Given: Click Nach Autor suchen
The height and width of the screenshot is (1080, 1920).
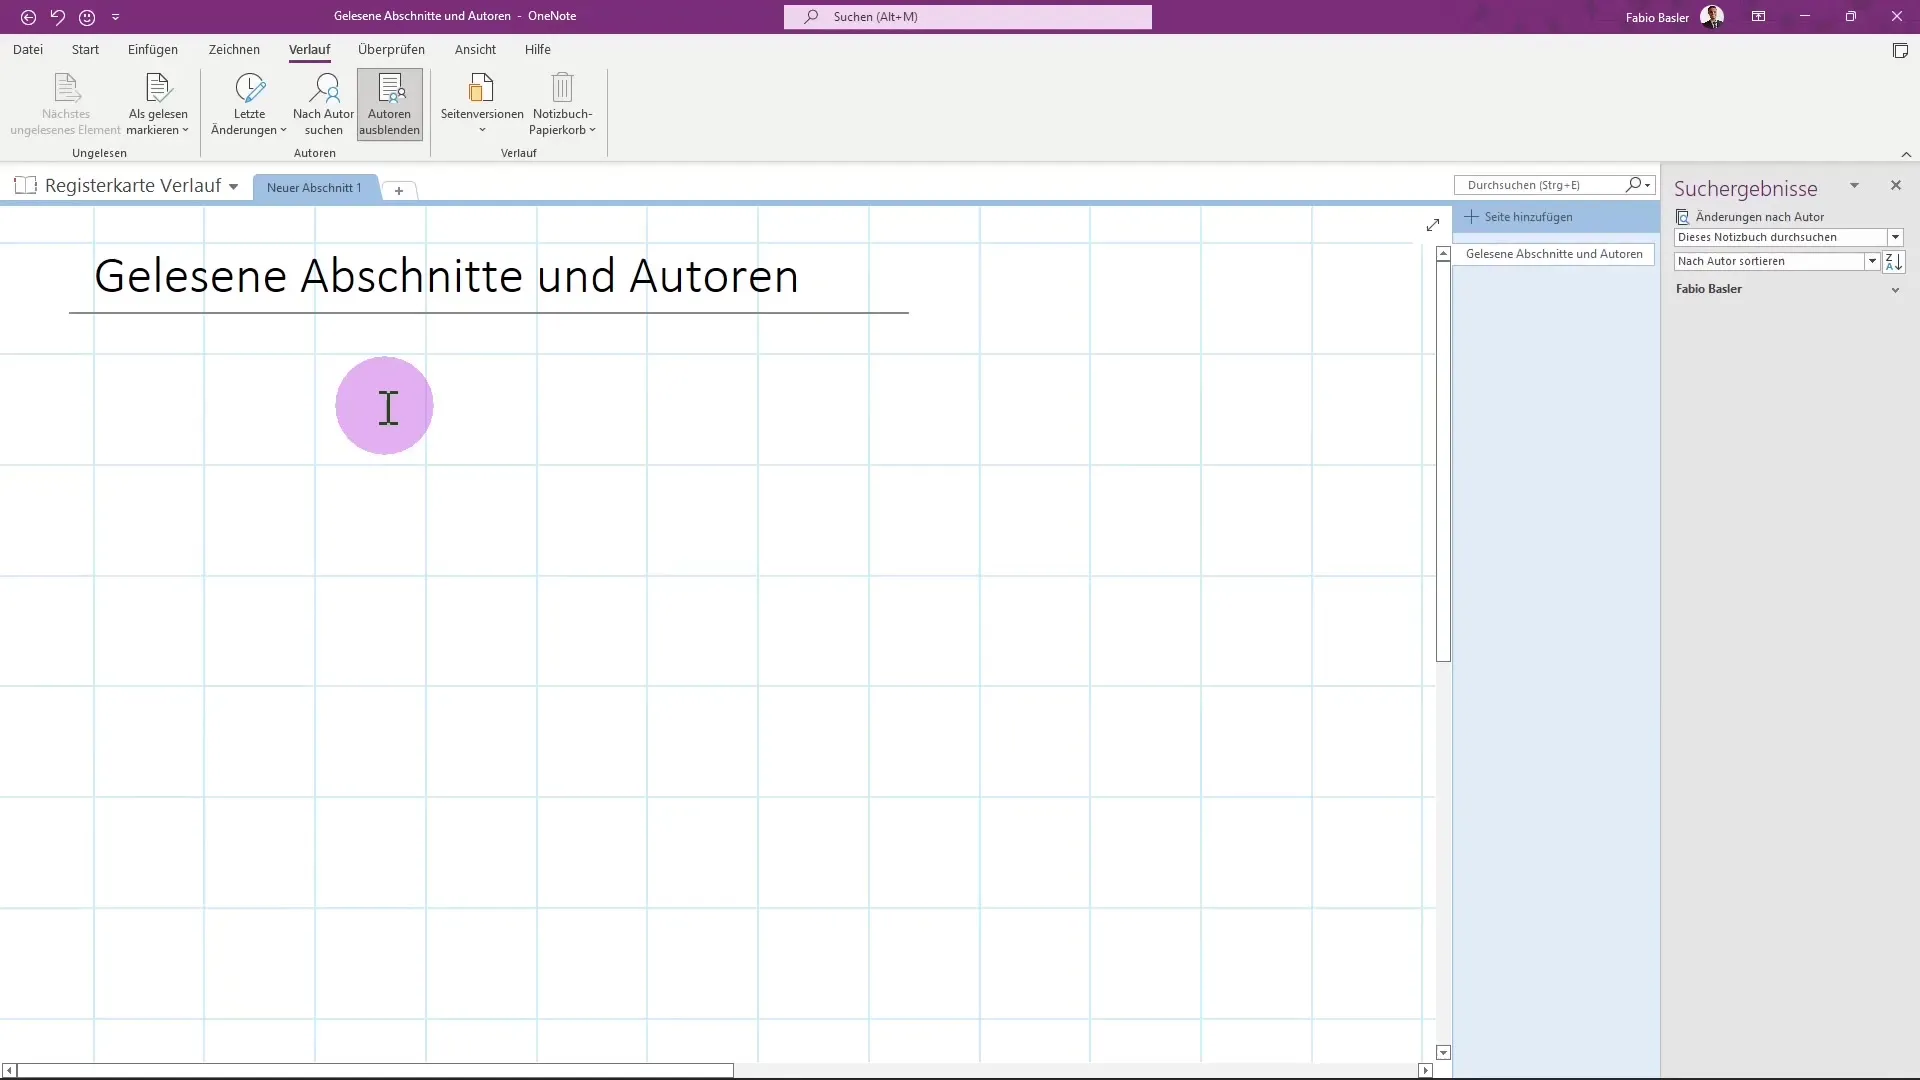Looking at the screenshot, I should 323,104.
